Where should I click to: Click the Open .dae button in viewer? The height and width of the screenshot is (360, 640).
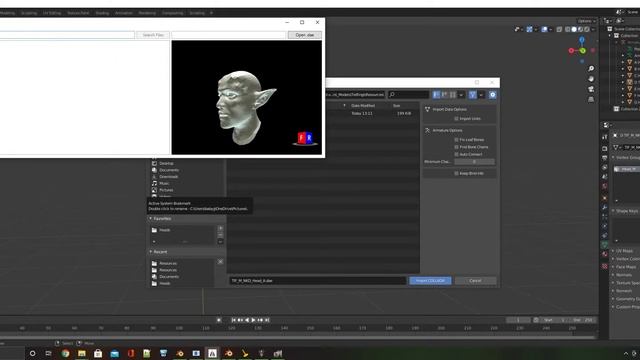tap(305, 35)
